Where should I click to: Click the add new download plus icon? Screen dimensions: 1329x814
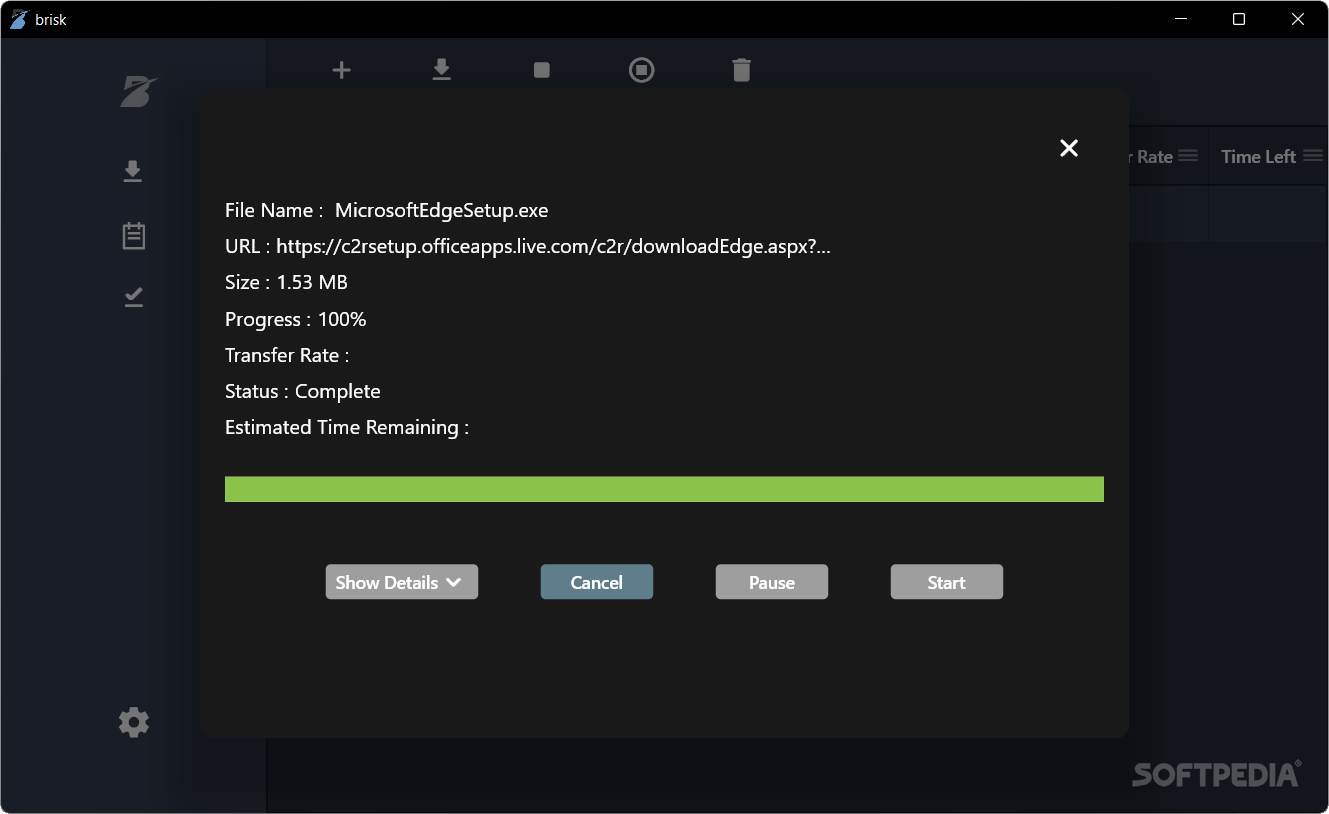pos(342,70)
